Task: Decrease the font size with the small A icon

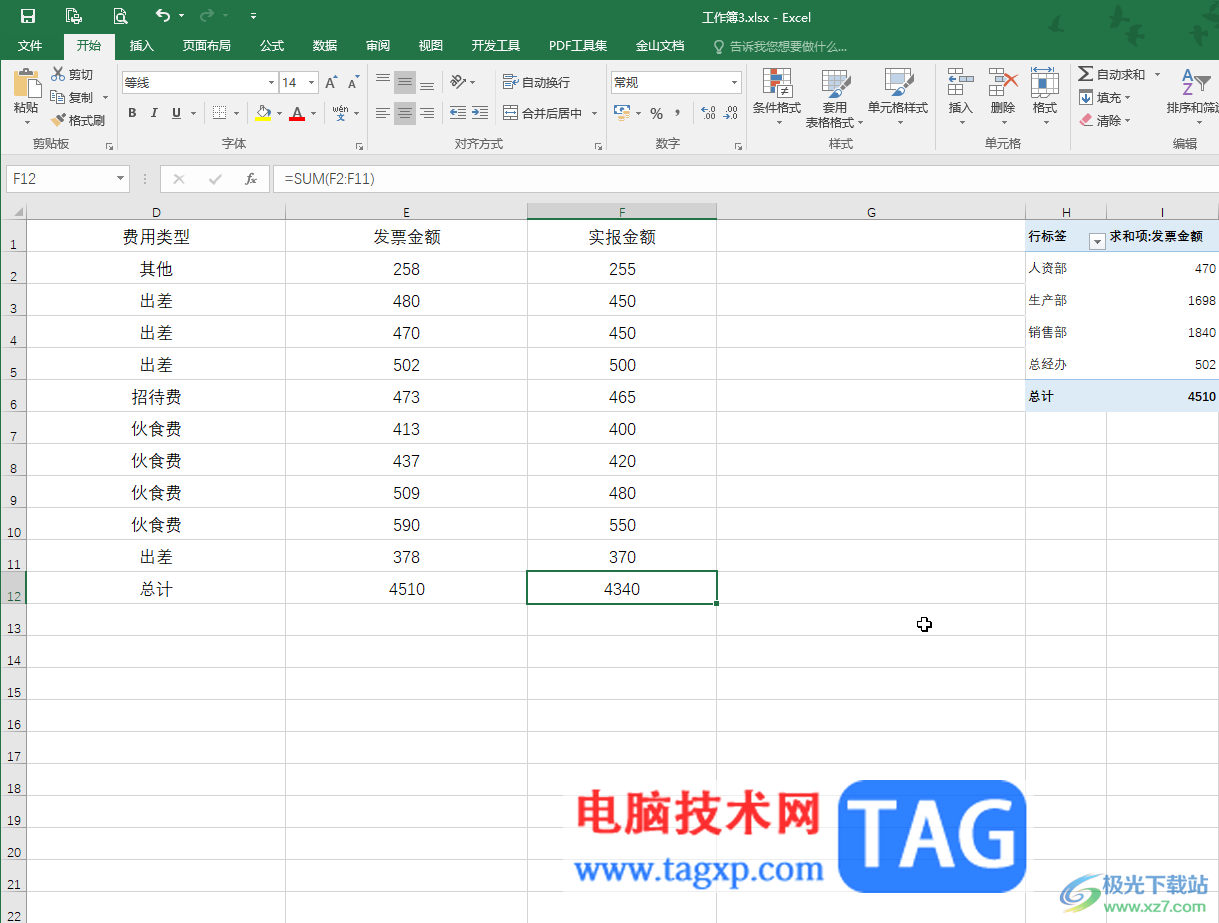Action: coord(353,83)
